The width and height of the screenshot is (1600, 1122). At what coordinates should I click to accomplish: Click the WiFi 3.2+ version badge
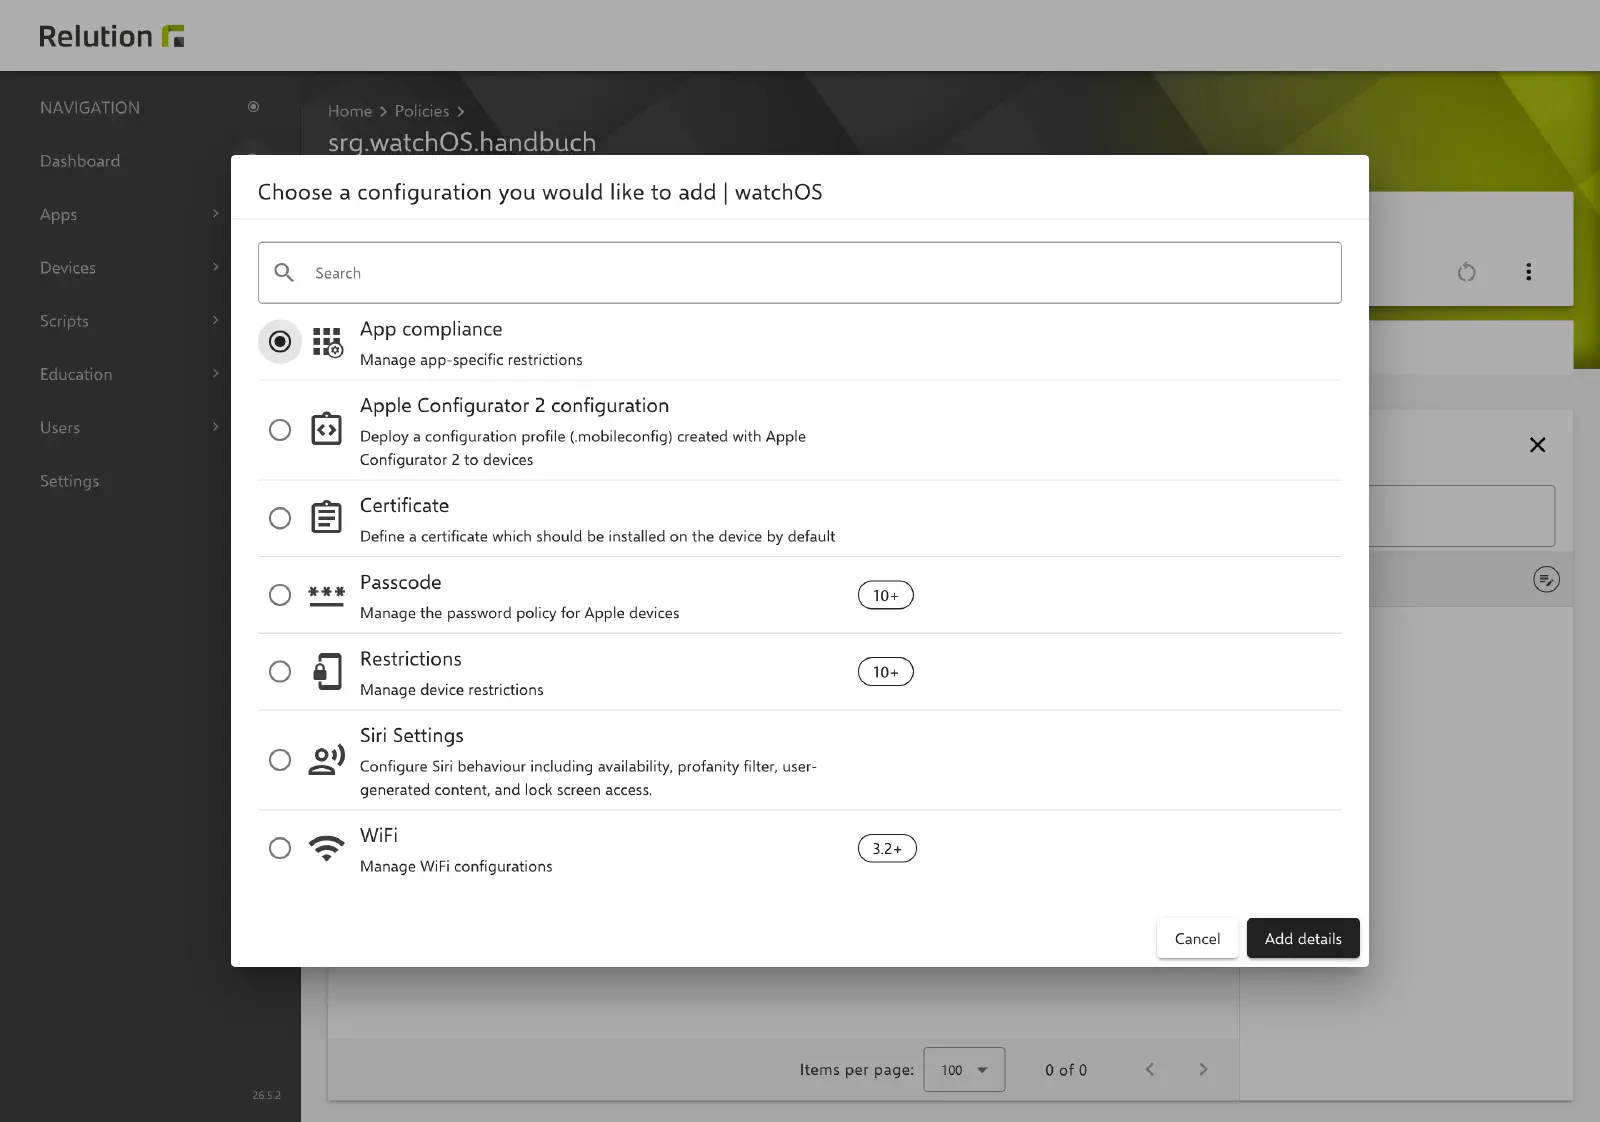[x=887, y=849]
